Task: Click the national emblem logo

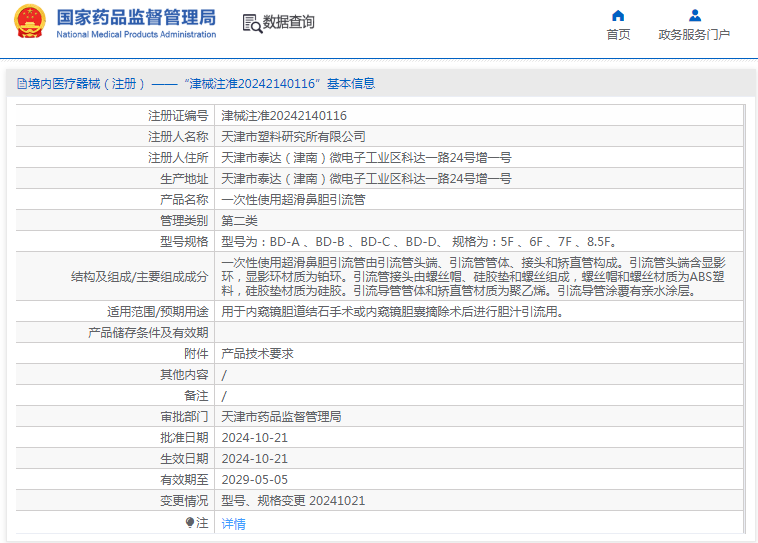Action: [x=29, y=22]
